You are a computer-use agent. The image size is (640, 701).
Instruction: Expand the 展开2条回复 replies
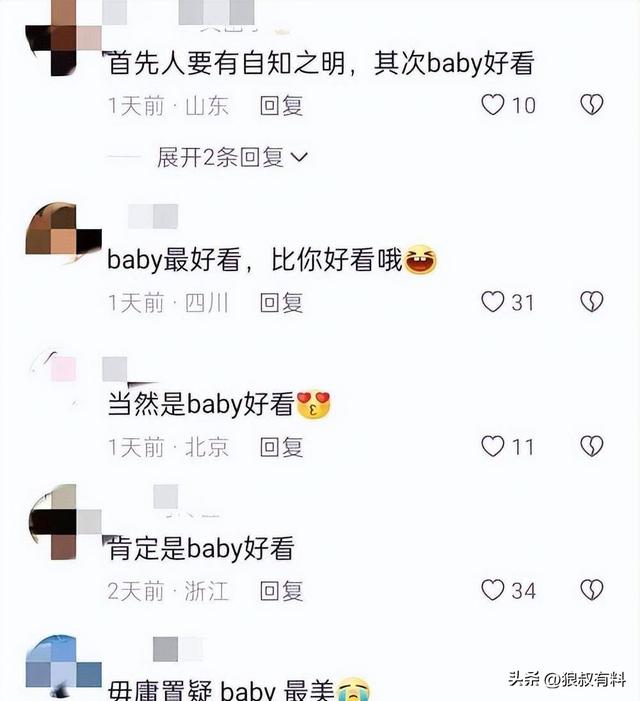pyautogui.click(x=232, y=157)
